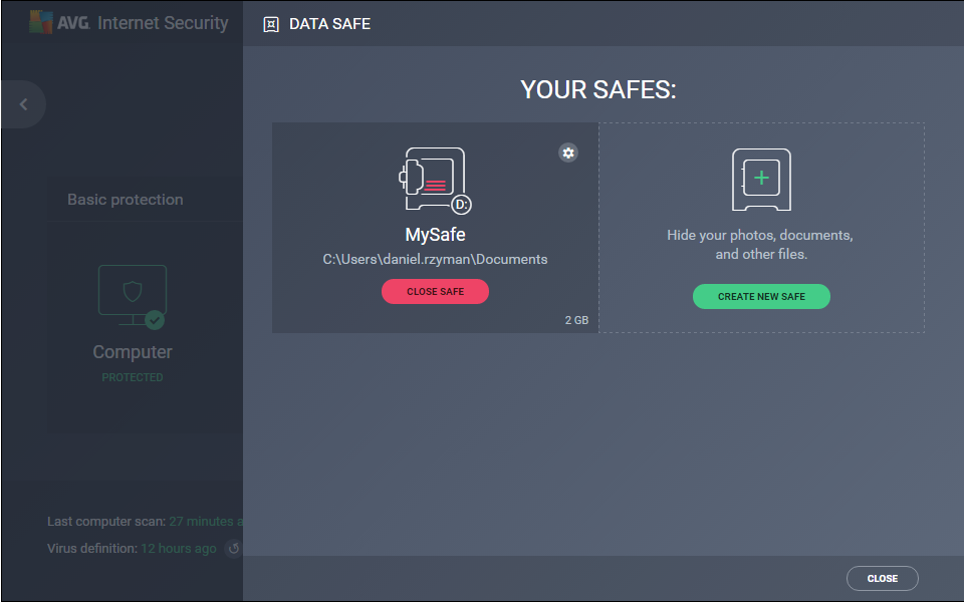Click the Basic protection label
This screenshot has width=964, height=602.
(x=125, y=199)
